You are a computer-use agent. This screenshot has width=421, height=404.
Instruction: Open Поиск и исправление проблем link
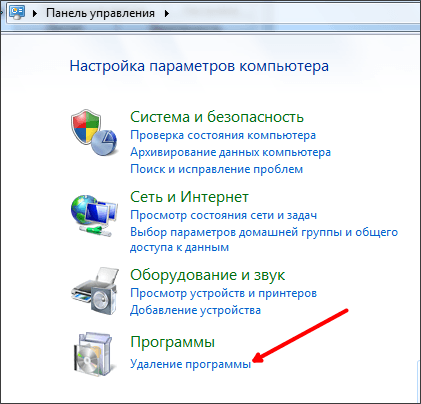[x=216, y=169]
